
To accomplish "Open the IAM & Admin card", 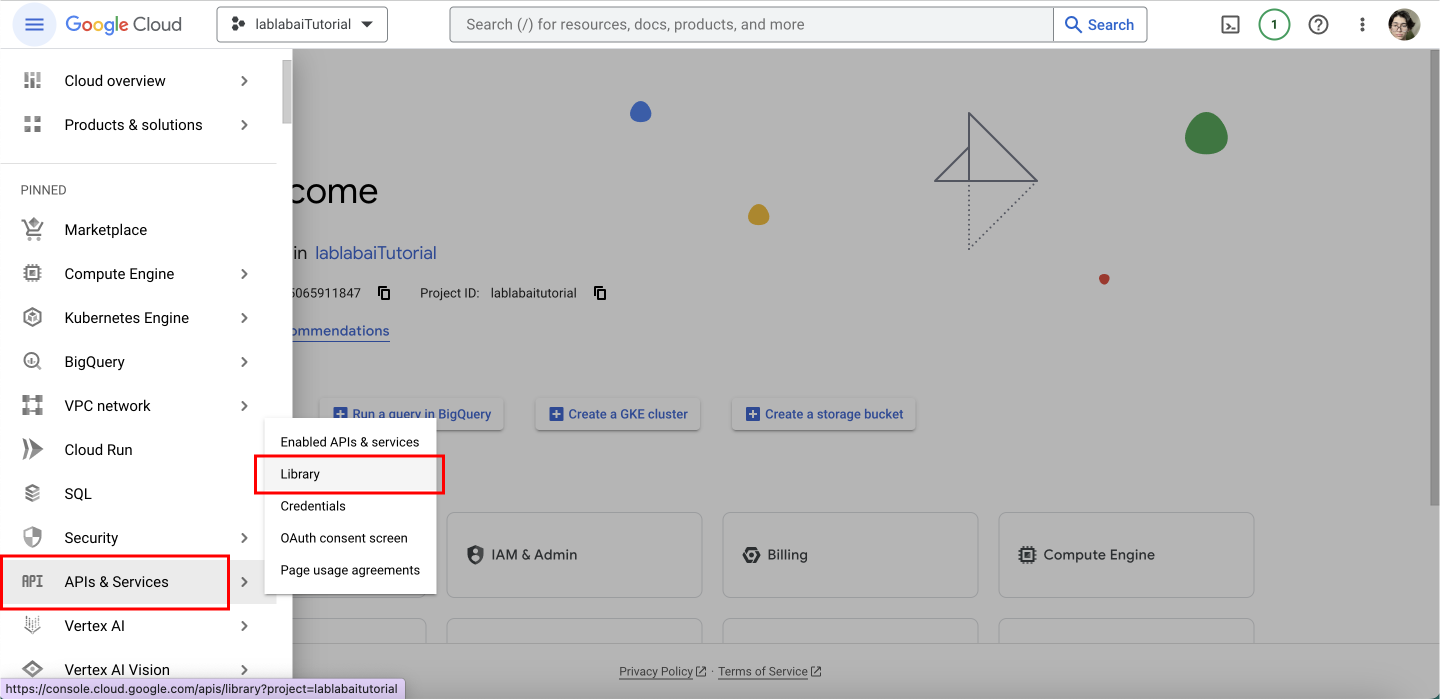I will [574, 555].
